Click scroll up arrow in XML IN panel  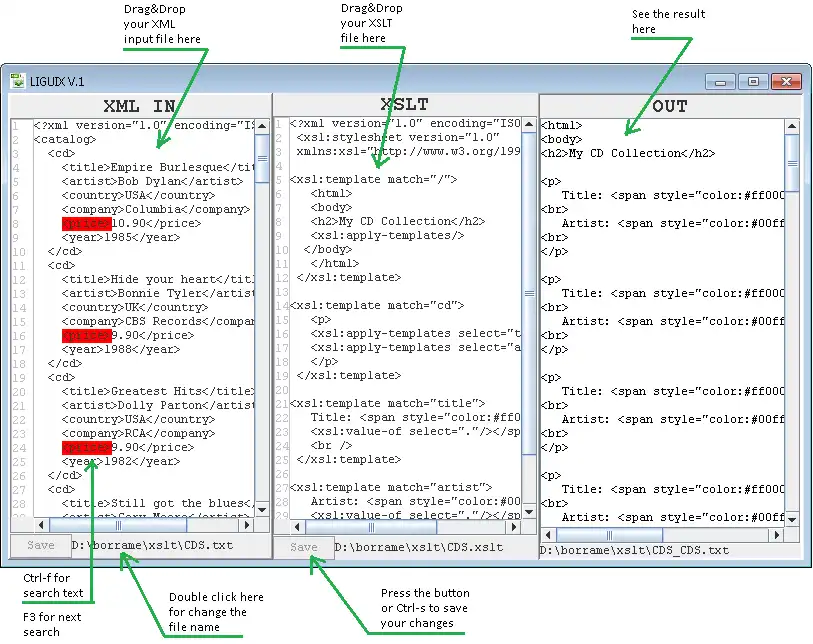[262, 126]
